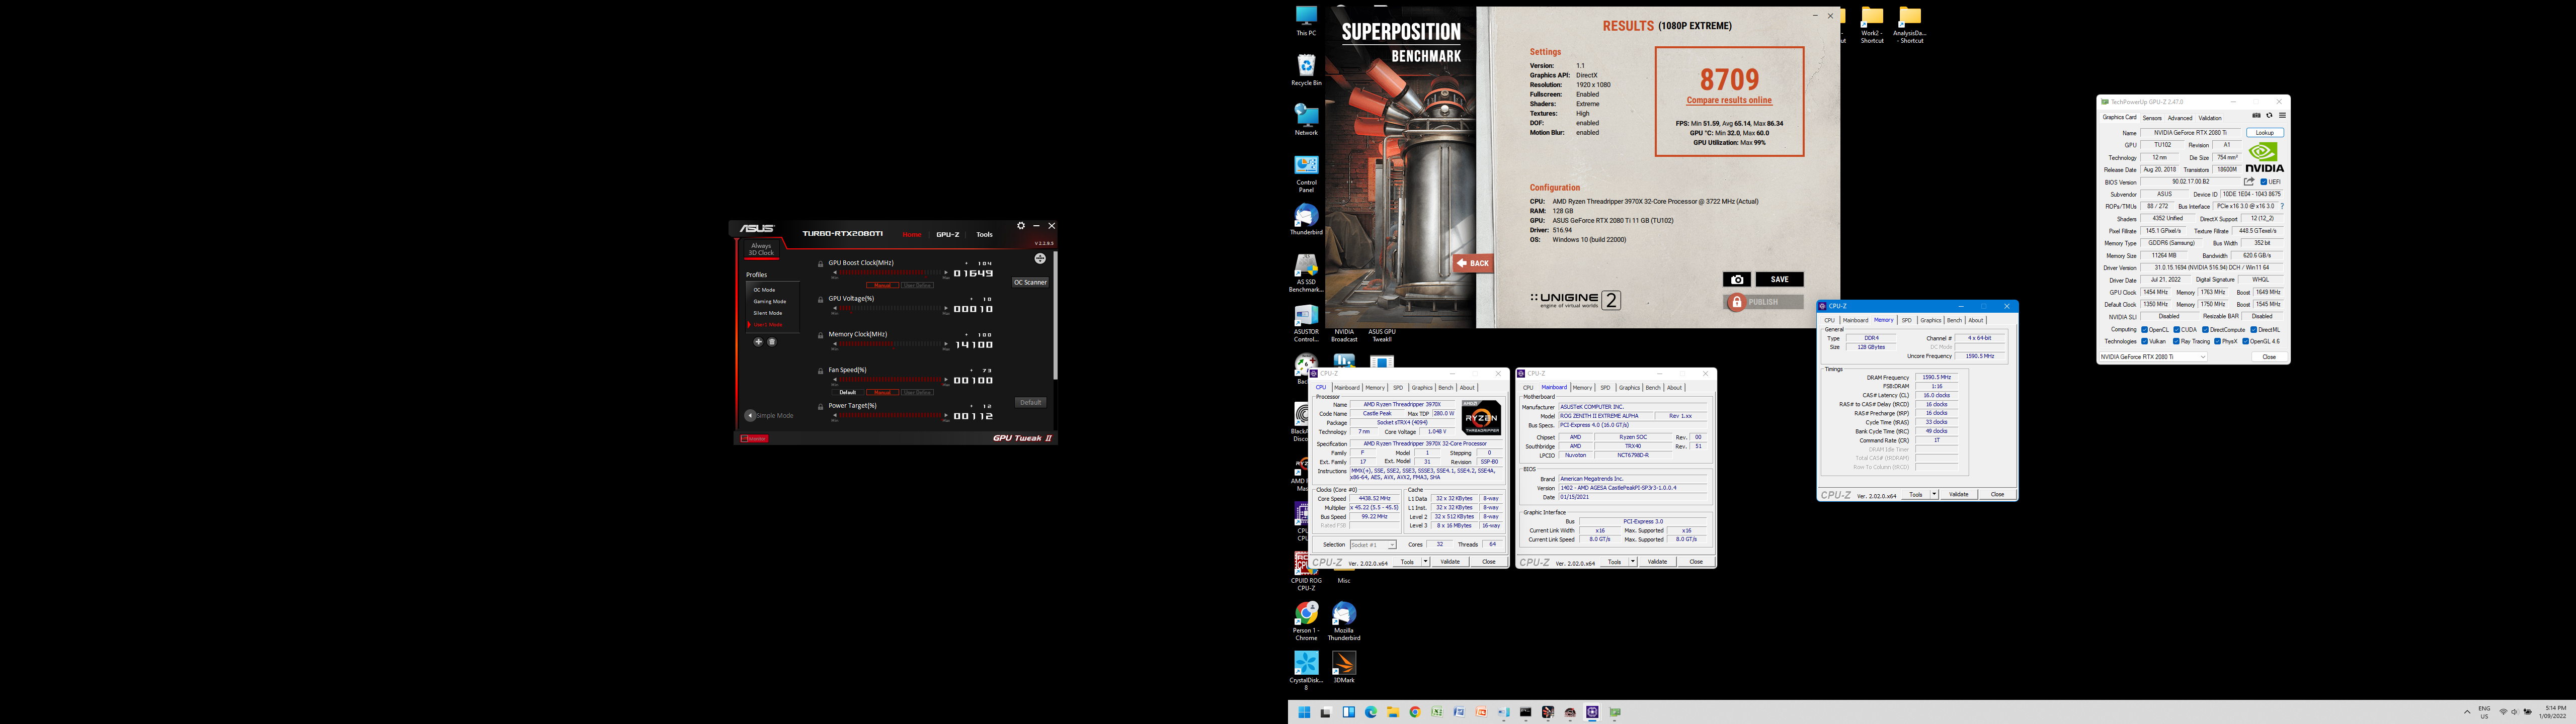This screenshot has width=2576, height=724.
Task: Open Tools tab in GPU Tweak
Action: [985, 235]
